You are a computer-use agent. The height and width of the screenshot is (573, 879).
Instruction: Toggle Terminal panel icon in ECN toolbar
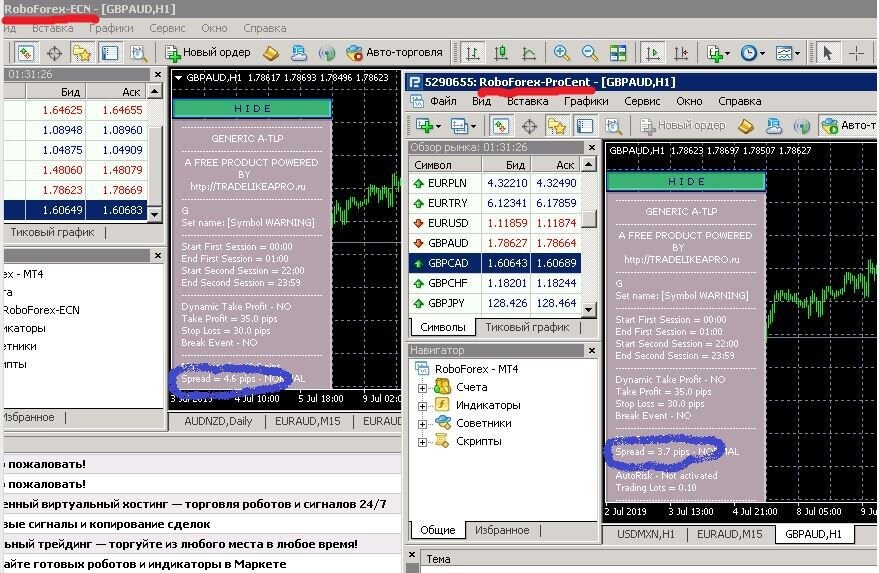click(x=109, y=53)
